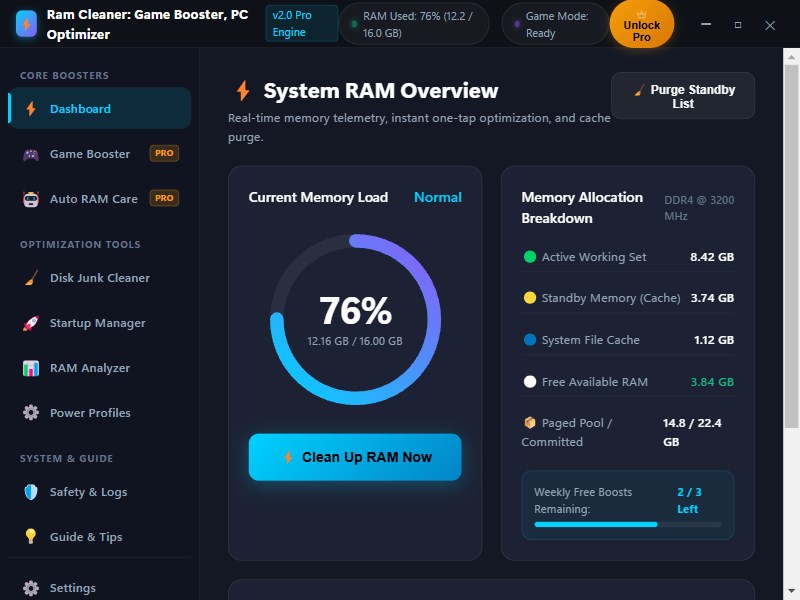Screen dimensions: 800x600
Task: Click the 1.12 GB cache value
Action: click(714, 340)
